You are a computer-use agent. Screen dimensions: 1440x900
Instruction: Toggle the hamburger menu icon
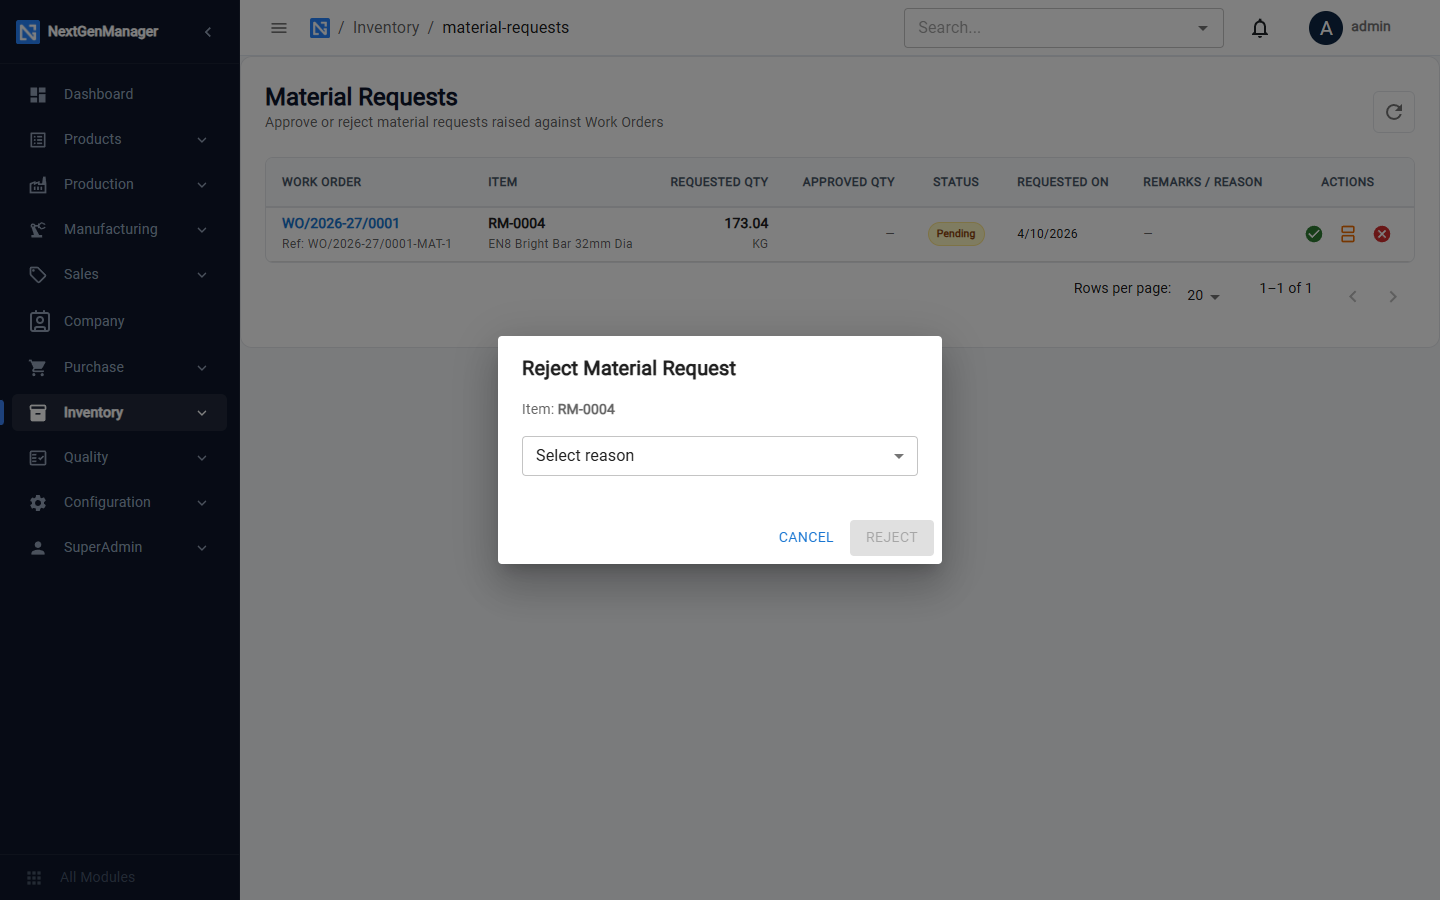pyautogui.click(x=279, y=28)
